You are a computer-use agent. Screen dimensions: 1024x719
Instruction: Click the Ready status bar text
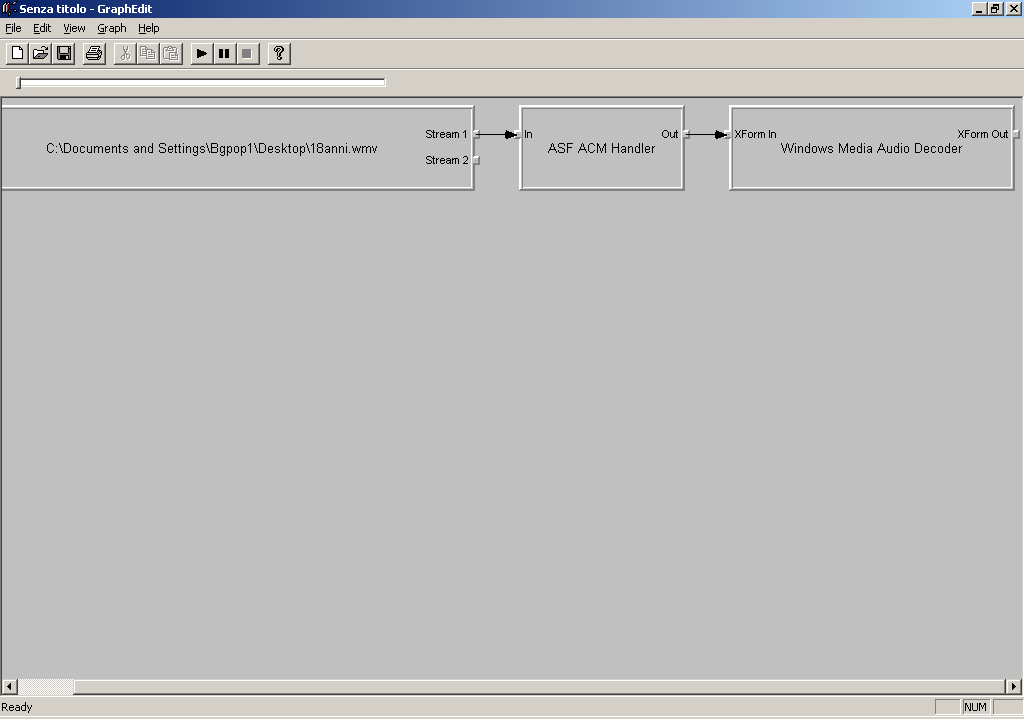tap(16, 707)
